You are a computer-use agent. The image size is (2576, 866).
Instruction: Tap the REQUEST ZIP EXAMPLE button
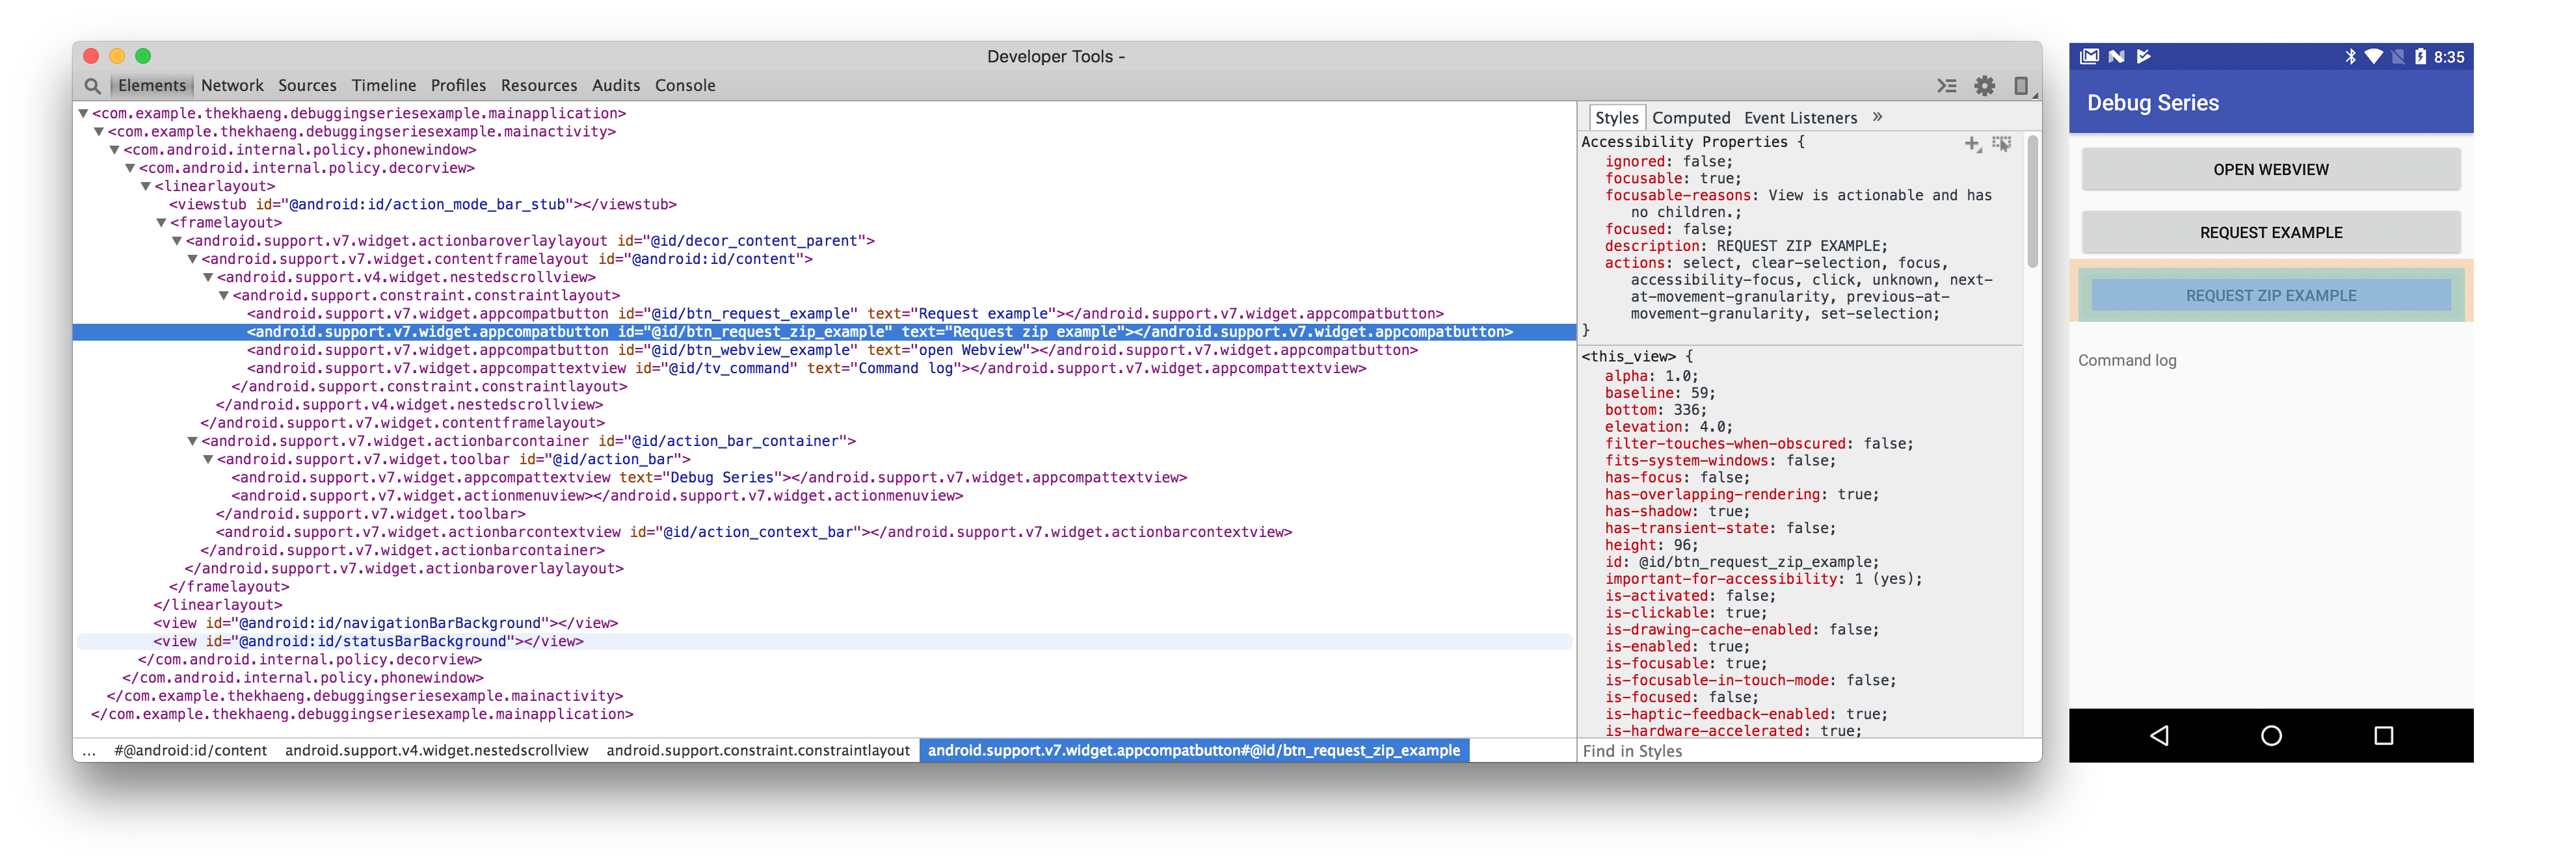2271,296
